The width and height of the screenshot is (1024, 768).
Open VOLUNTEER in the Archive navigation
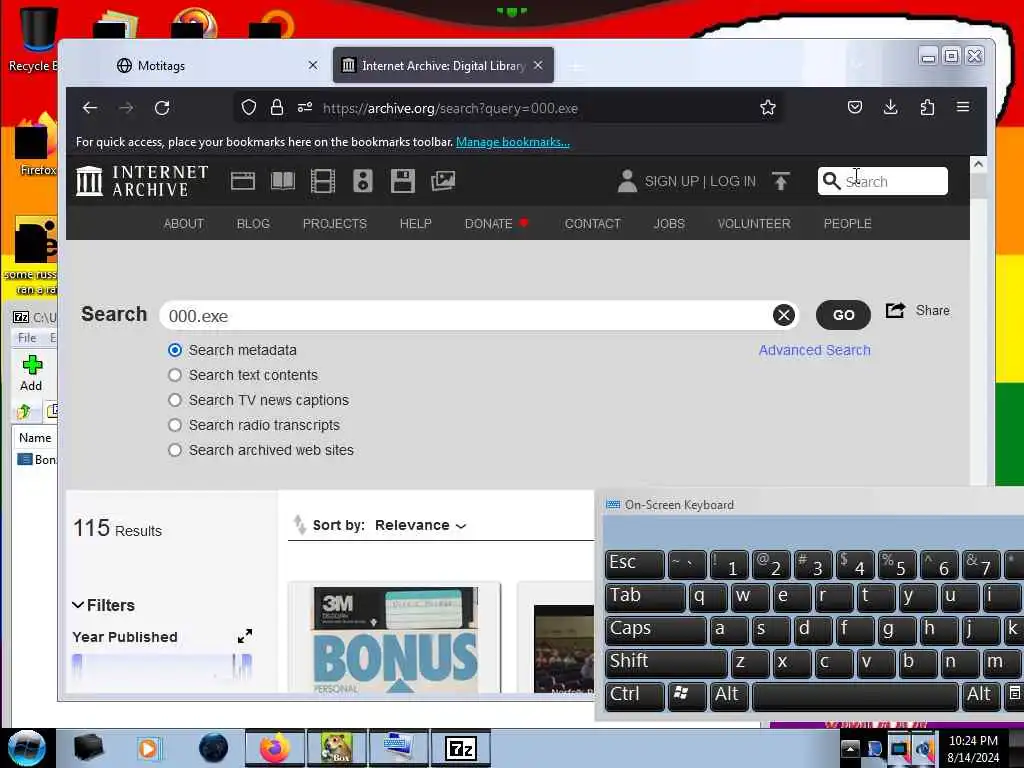point(754,223)
